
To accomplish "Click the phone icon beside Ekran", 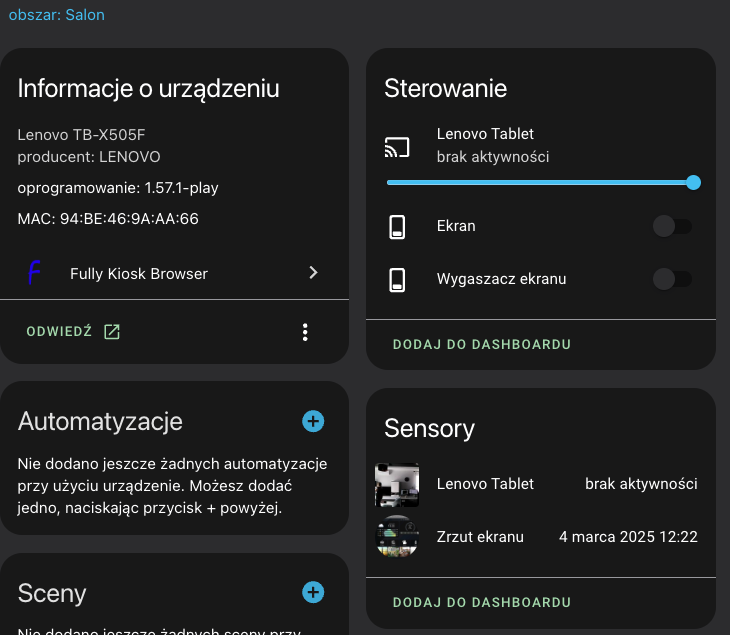I will coord(397,227).
